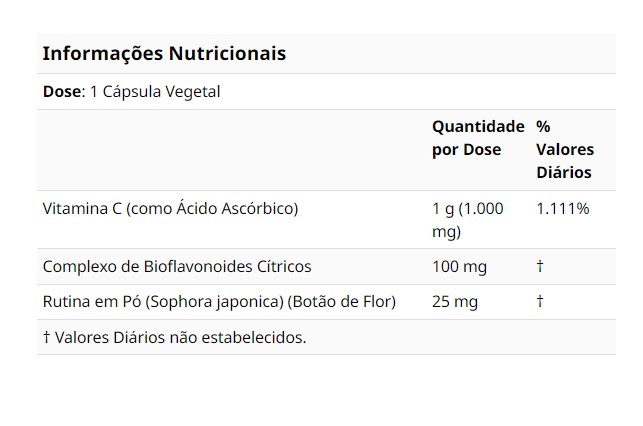
Task: Click the 1 g (1.000 mg) amount
Action: pyautogui.click(x=467, y=220)
